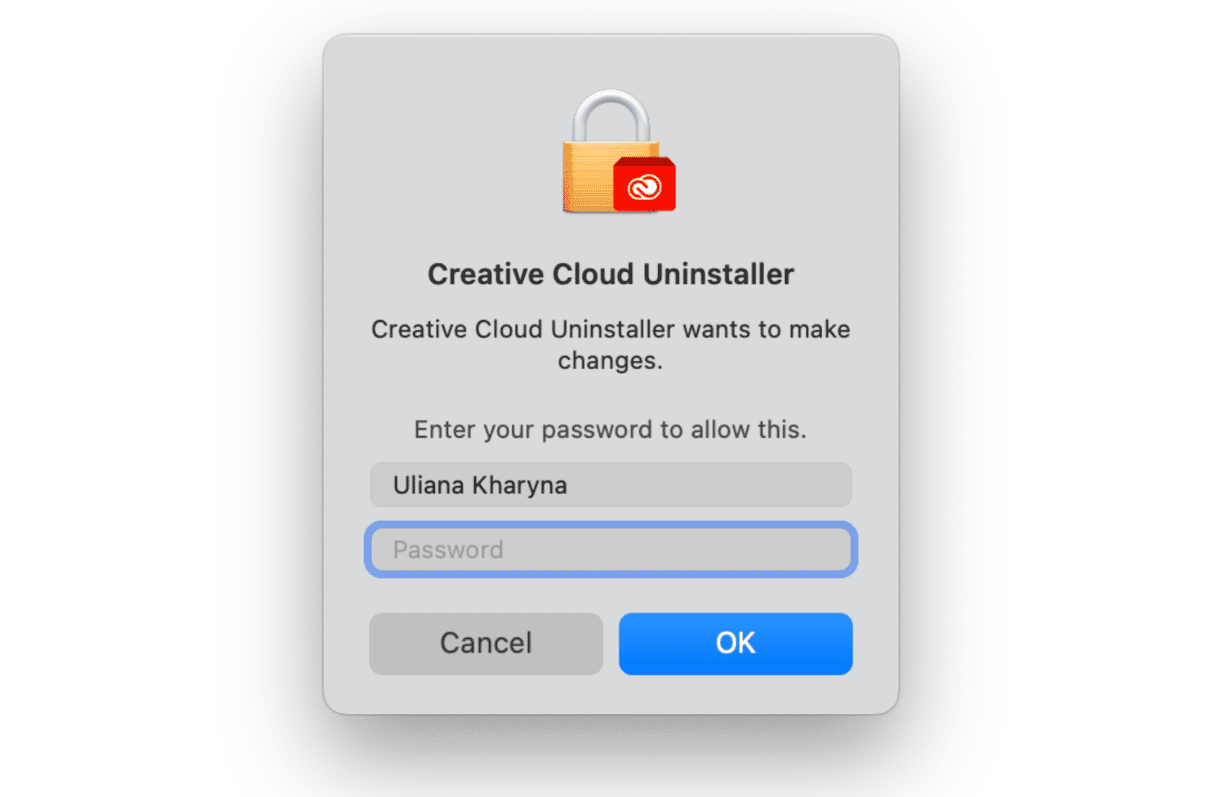The width and height of the screenshot is (1216, 797).
Task: Focus the Uliana Kharyna username field
Action: [x=611, y=485]
